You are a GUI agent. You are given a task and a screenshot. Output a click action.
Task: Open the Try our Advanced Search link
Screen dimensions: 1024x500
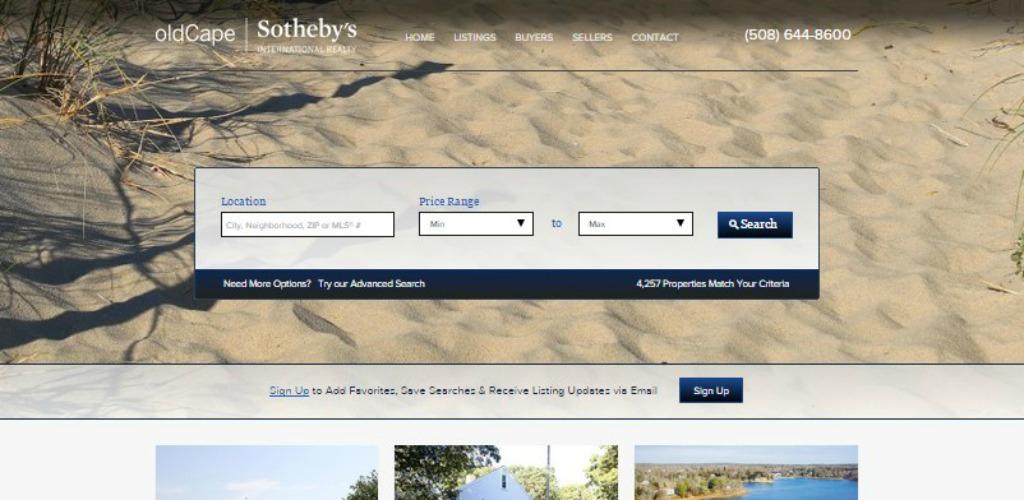(372, 284)
